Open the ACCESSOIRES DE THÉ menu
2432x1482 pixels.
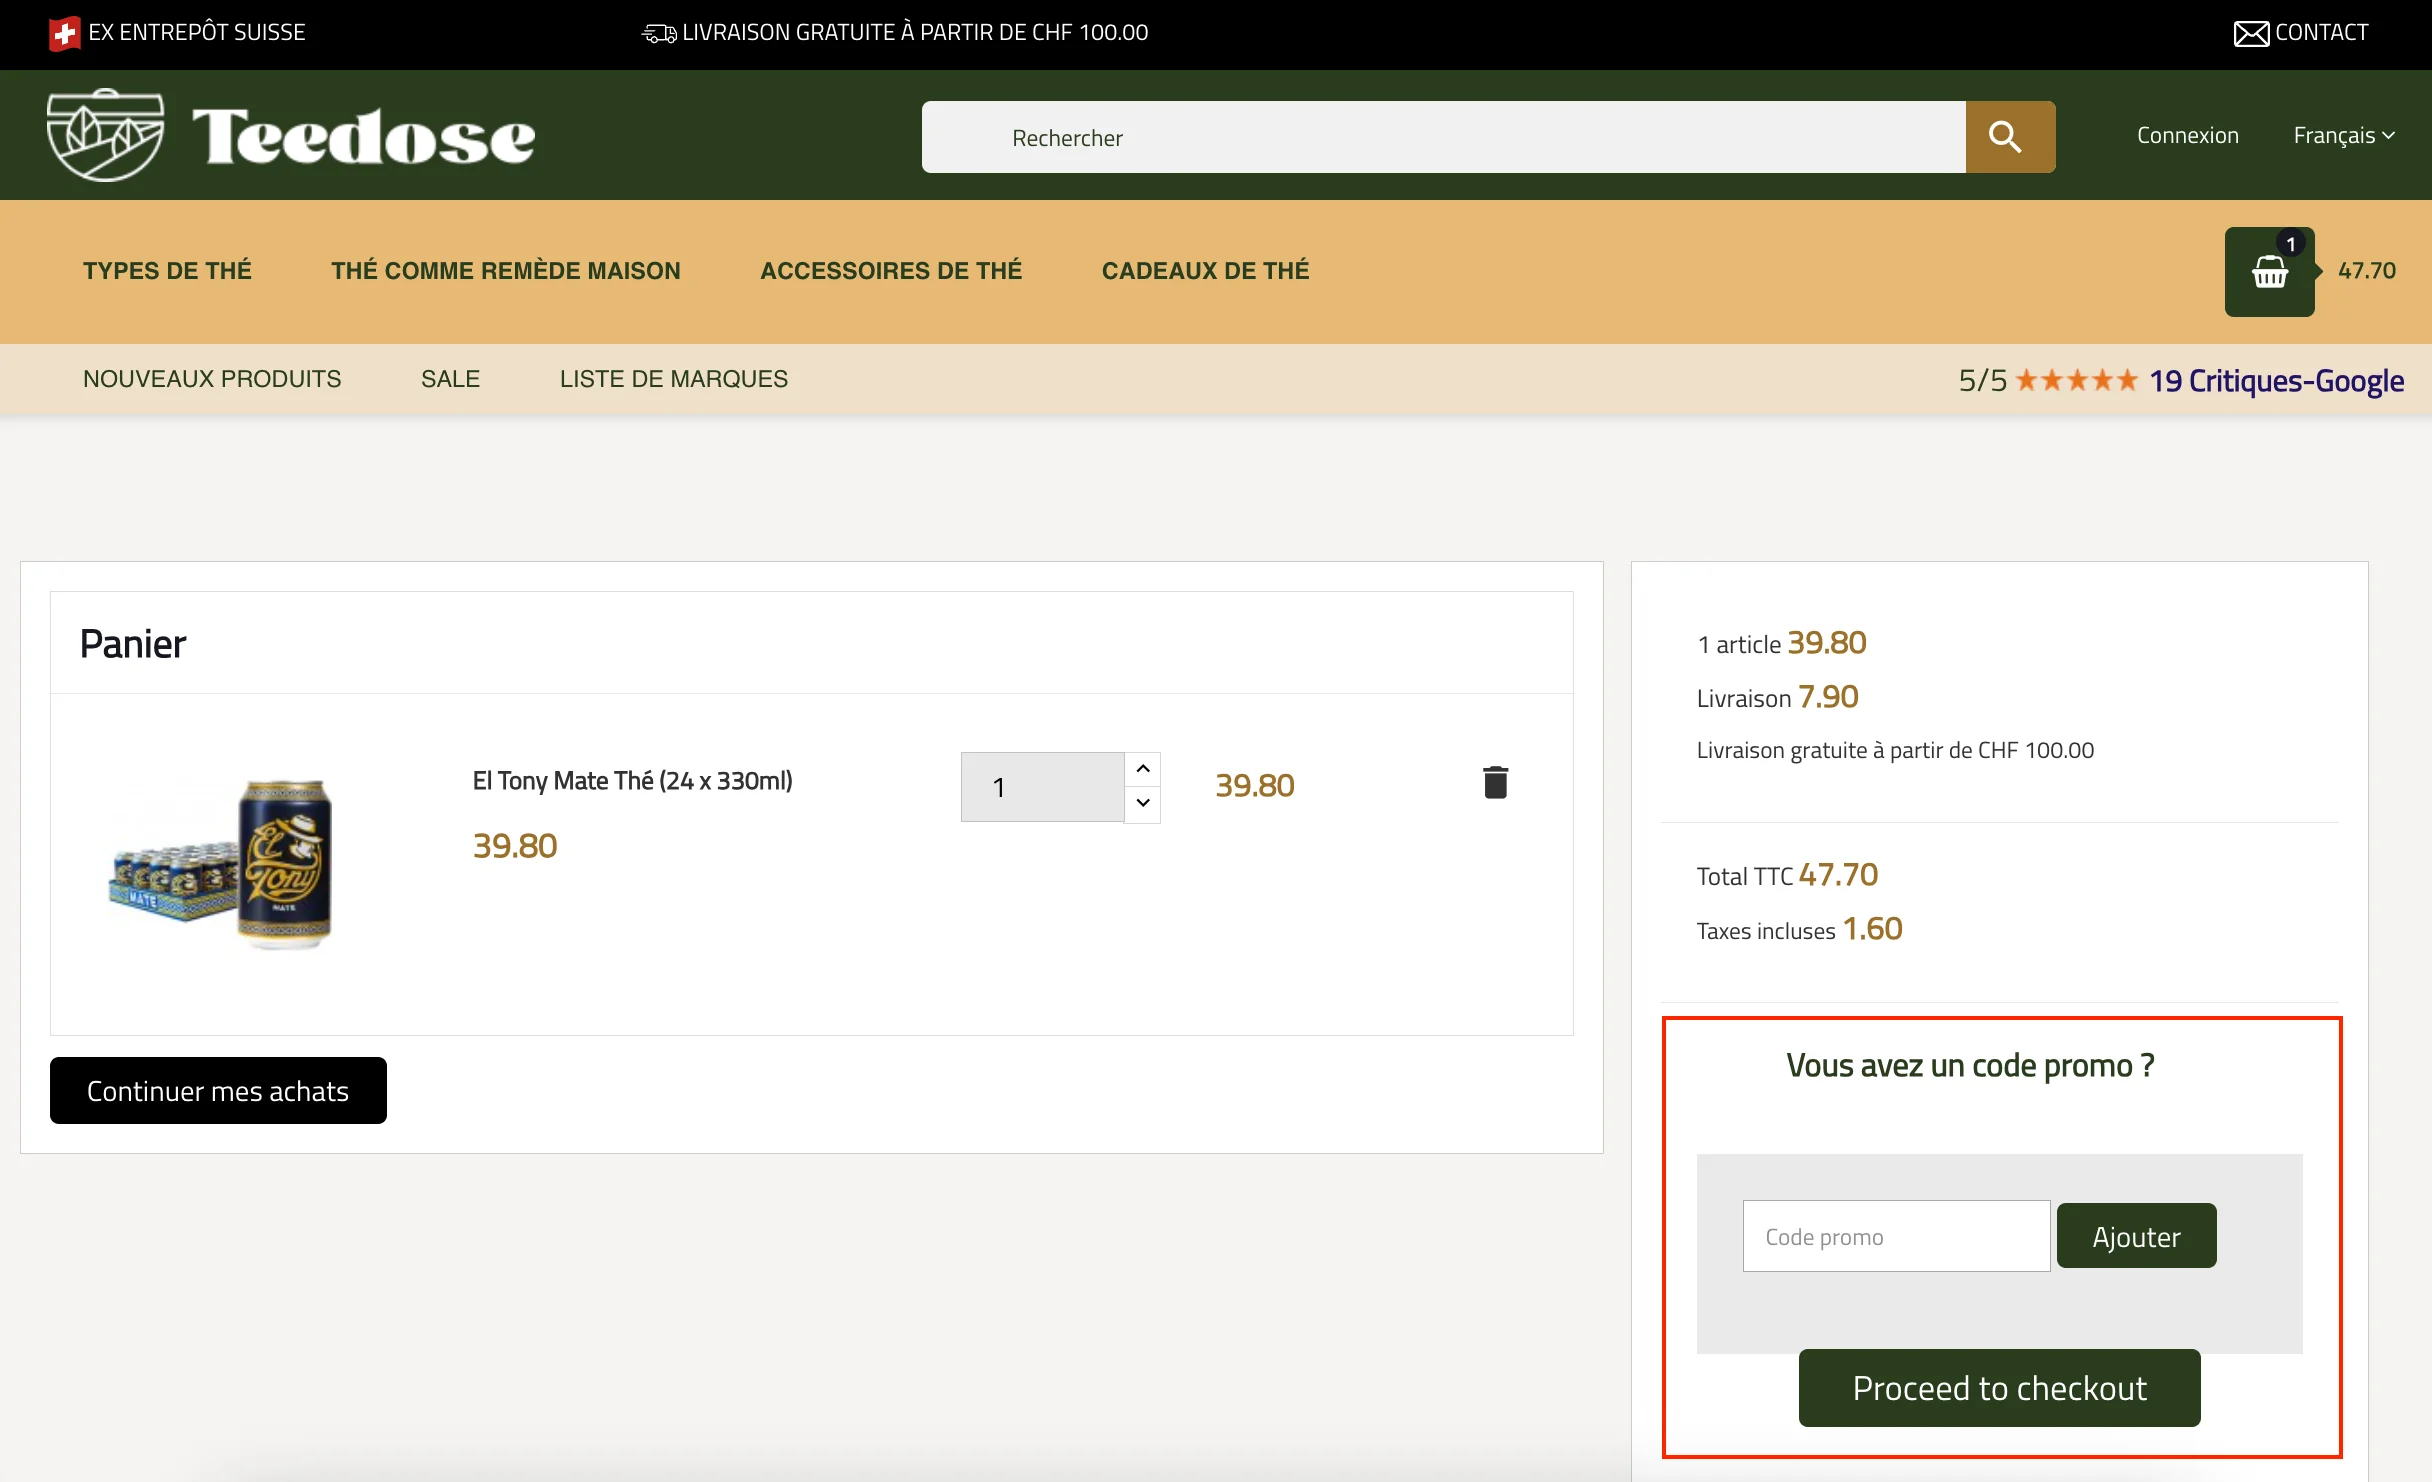coord(891,270)
